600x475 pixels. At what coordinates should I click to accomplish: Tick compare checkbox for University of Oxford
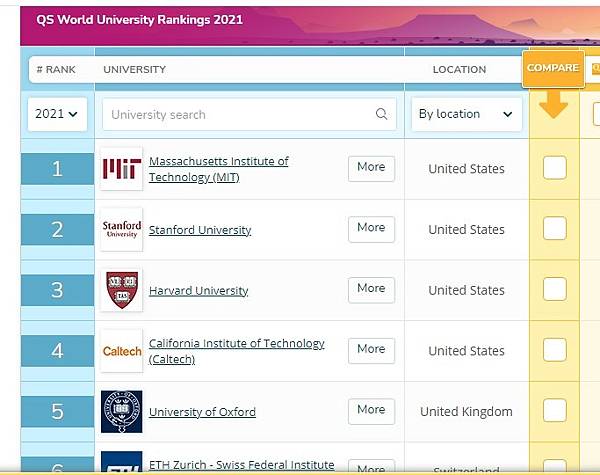(x=554, y=410)
